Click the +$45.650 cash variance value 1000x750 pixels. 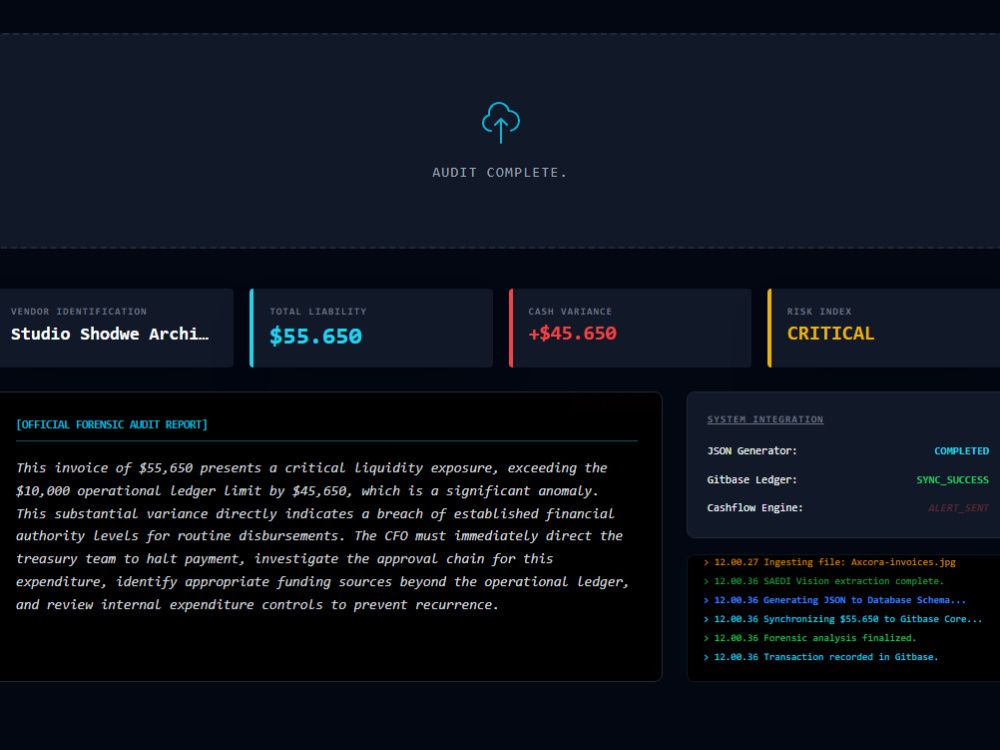point(572,333)
